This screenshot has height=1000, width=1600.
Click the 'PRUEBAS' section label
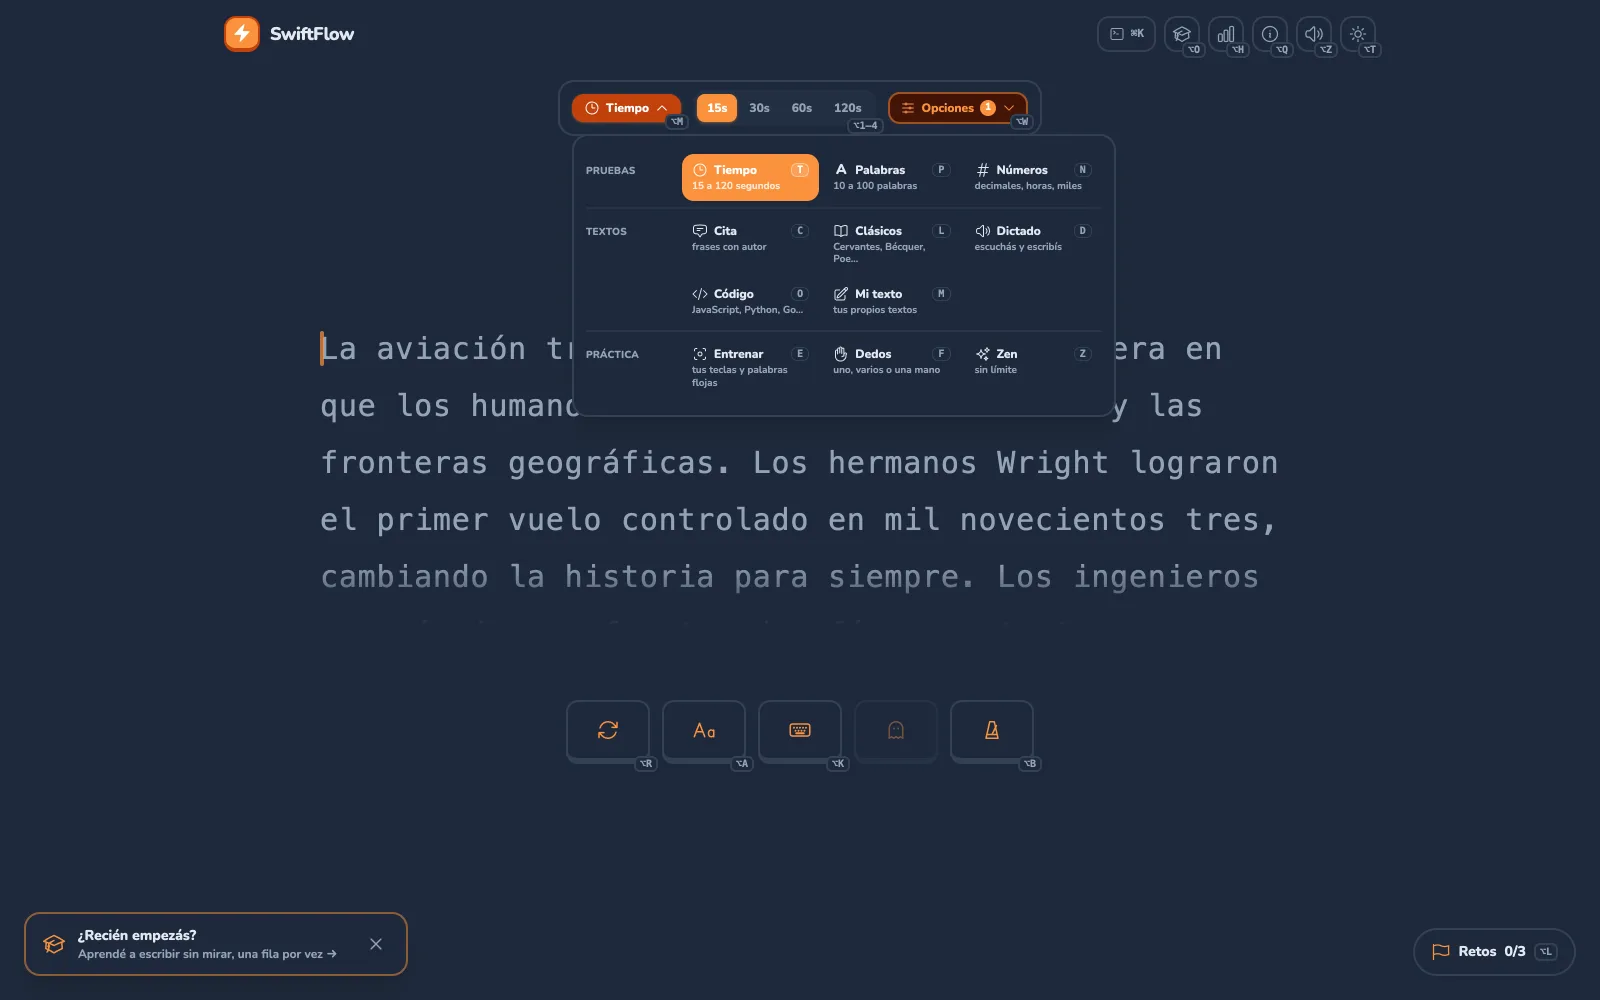[x=610, y=171]
